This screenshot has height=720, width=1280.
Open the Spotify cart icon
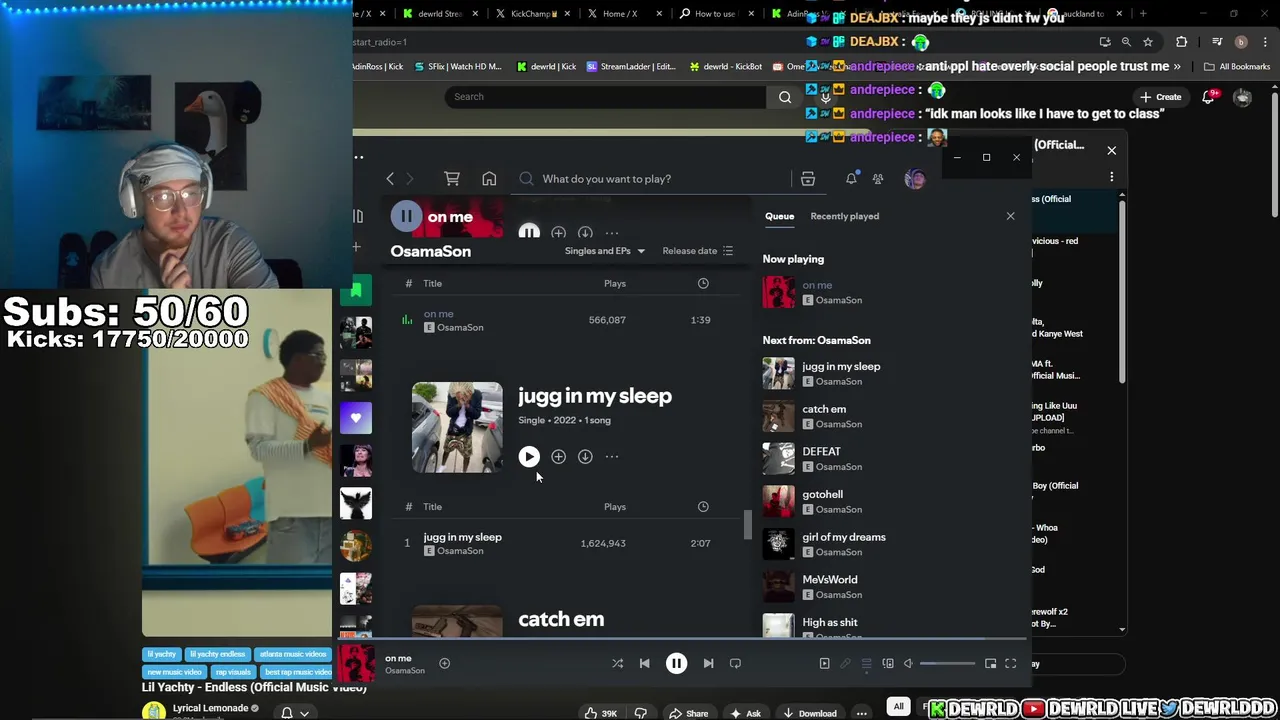[452, 179]
